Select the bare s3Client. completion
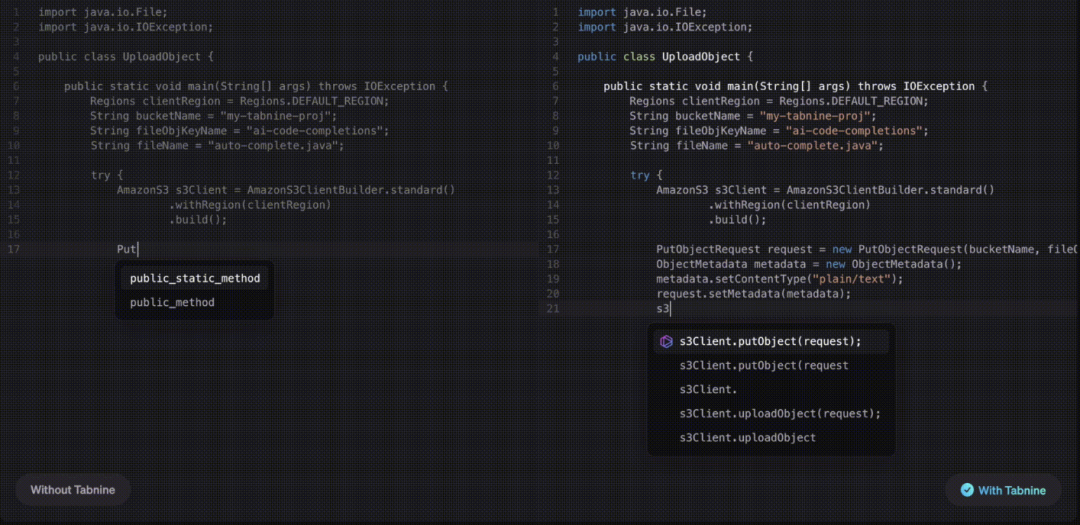Image resolution: width=1080 pixels, height=525 pixels. [x=771, y=389]
